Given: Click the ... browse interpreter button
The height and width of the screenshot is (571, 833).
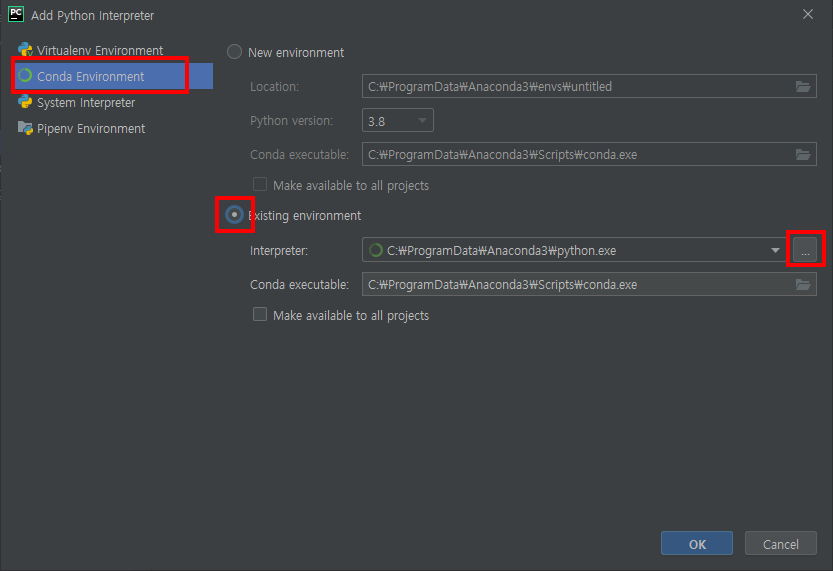Looking at the screenshot, I should [805, 250].
